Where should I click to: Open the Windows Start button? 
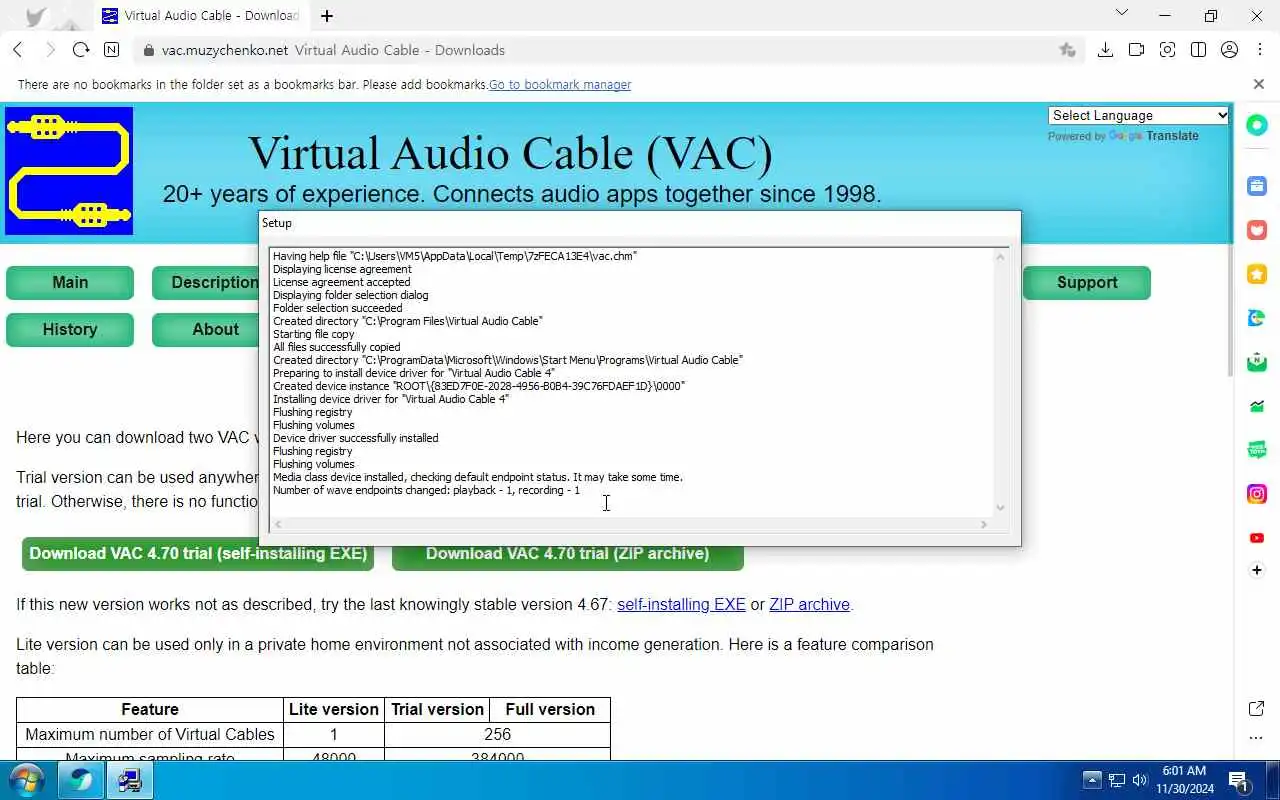point(26,780)
